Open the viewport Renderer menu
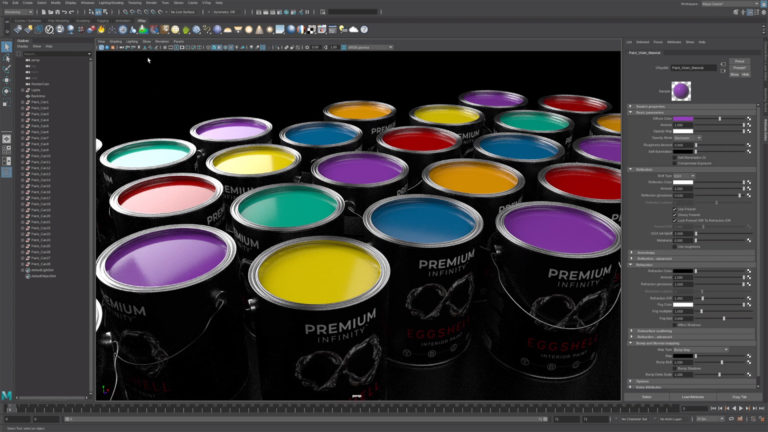The height and width of the screenshot is (432, 768). pyautogui.click(x=162, y=42)
